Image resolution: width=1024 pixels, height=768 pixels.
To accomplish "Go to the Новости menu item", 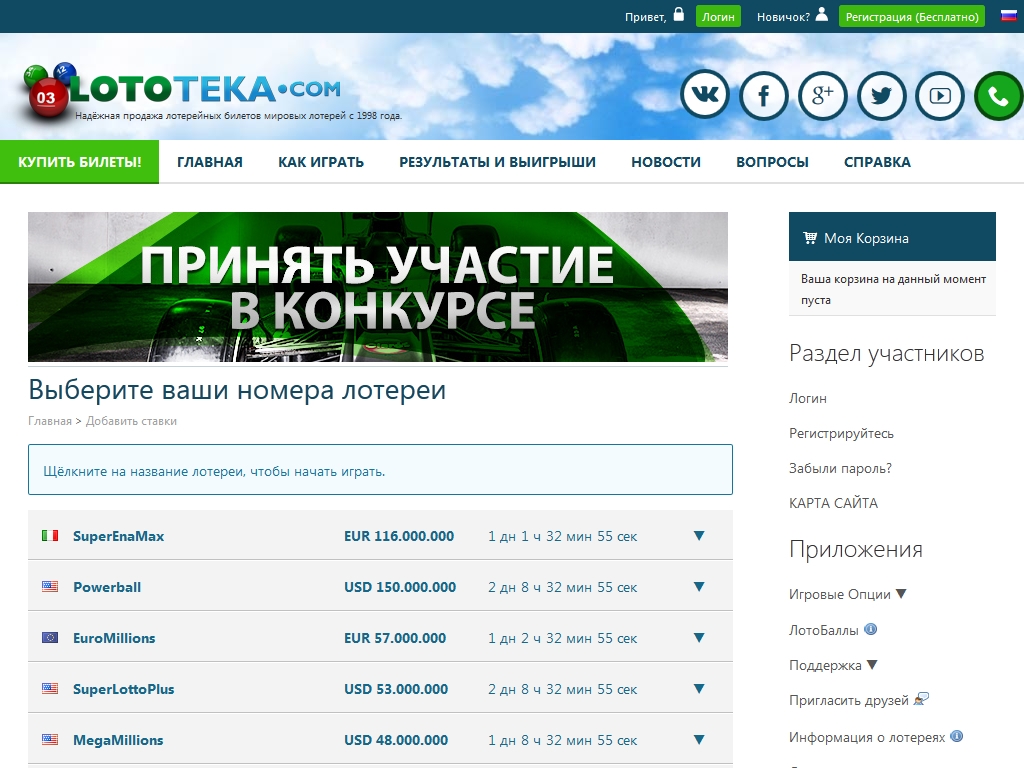I will click(665, 162).
